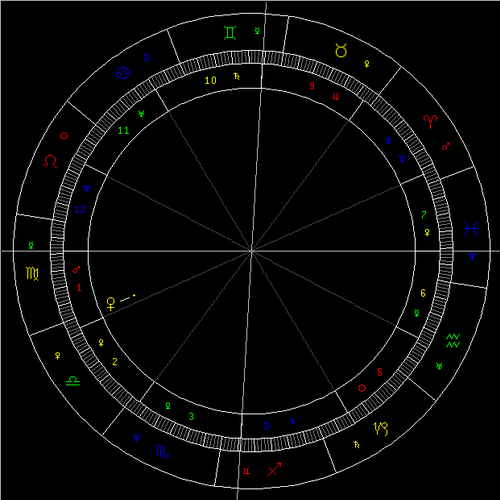Screen dimensions: 500x500
Task: Click the blue trident glyph beside Scorpio
Action: pos(136,438)
